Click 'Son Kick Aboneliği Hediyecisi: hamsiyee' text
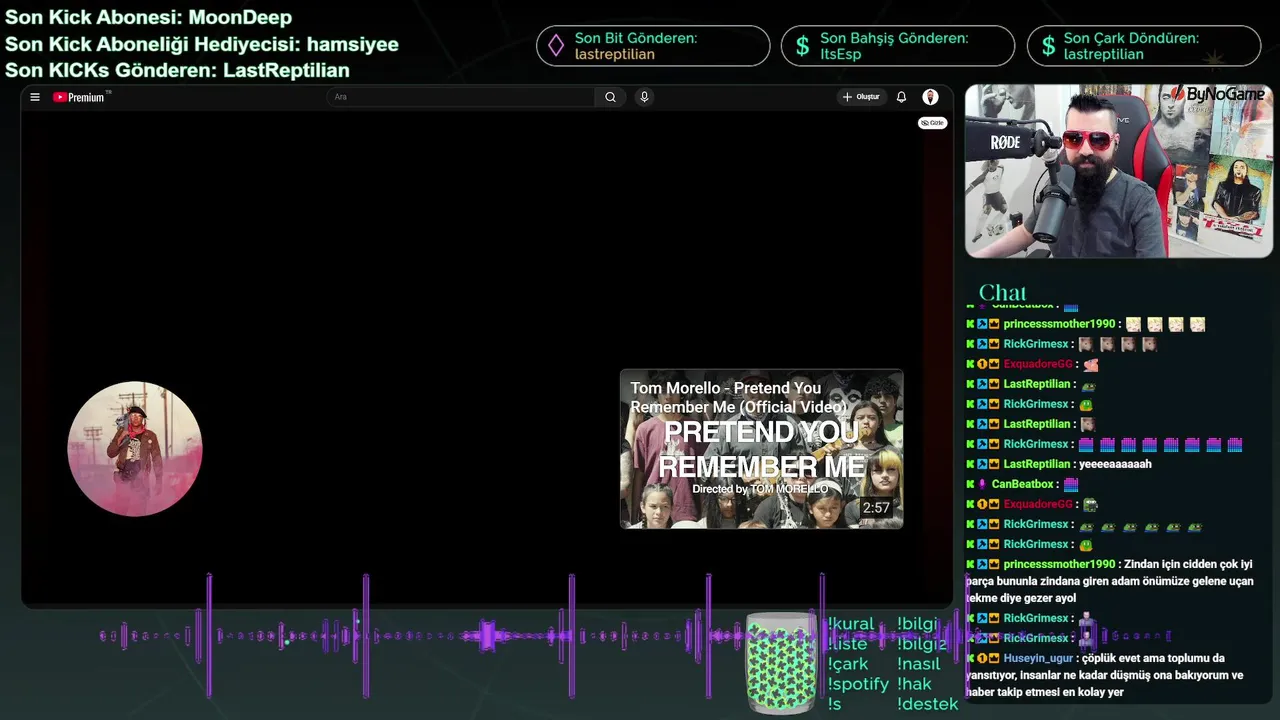 [x=202, y=44]
